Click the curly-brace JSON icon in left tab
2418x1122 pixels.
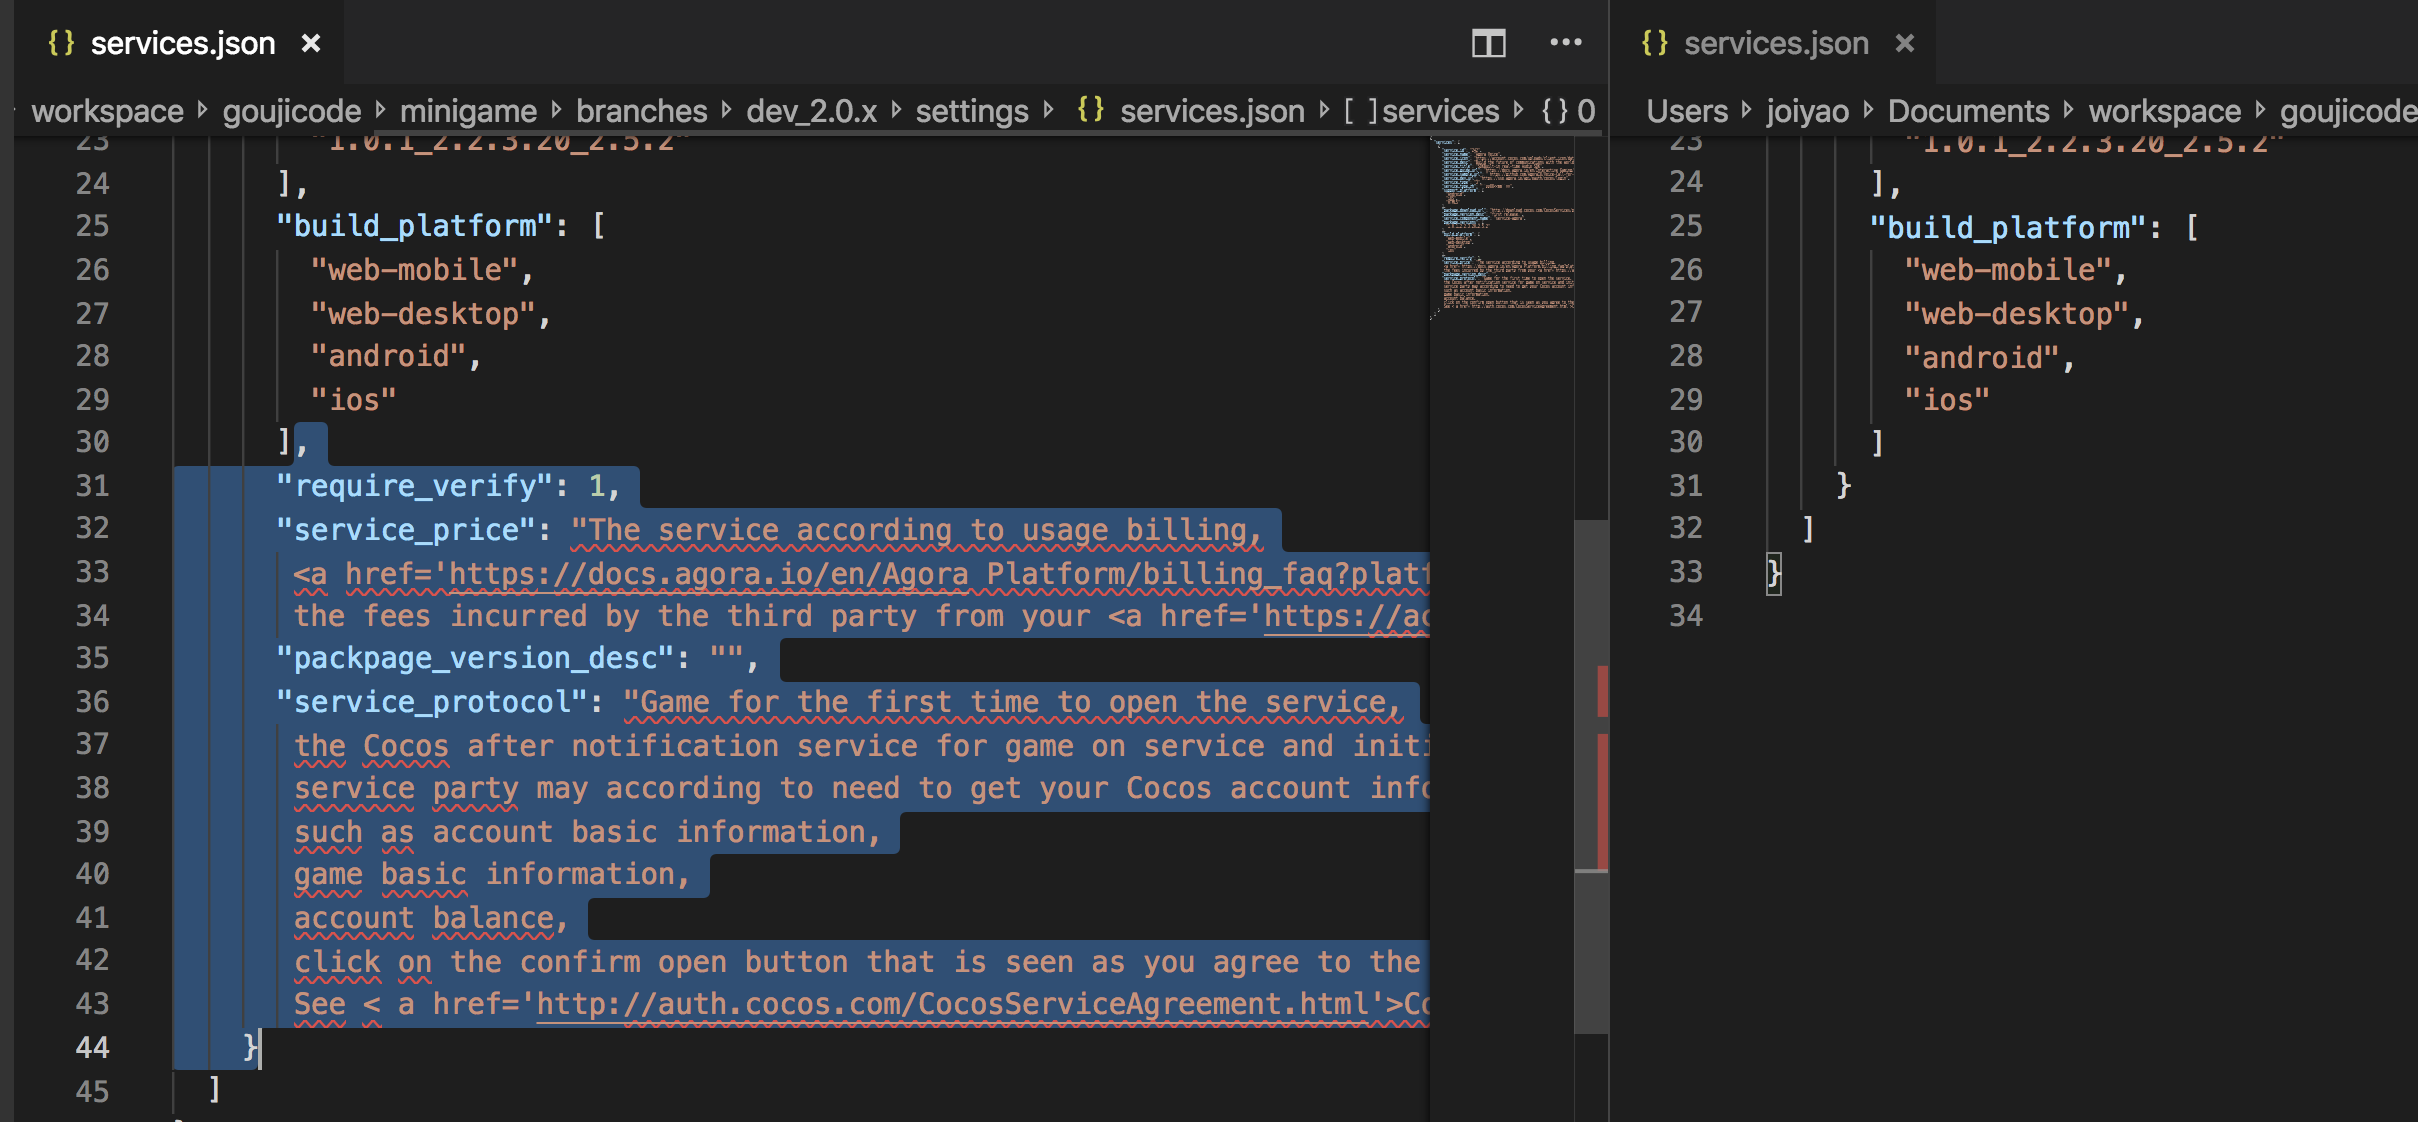(x=61, y=43)
